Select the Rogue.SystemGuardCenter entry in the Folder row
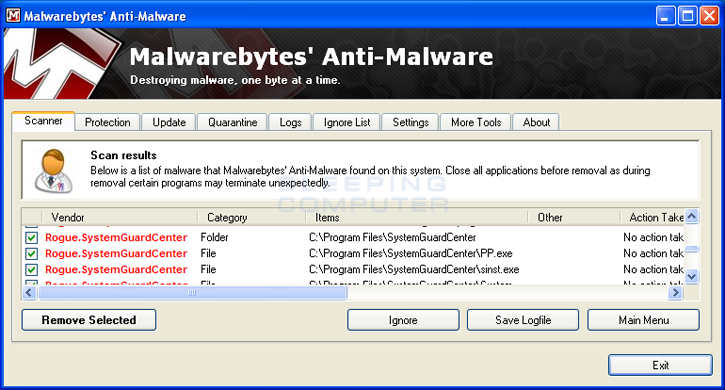The image size is (725, 390). click(x=116, y=237)
